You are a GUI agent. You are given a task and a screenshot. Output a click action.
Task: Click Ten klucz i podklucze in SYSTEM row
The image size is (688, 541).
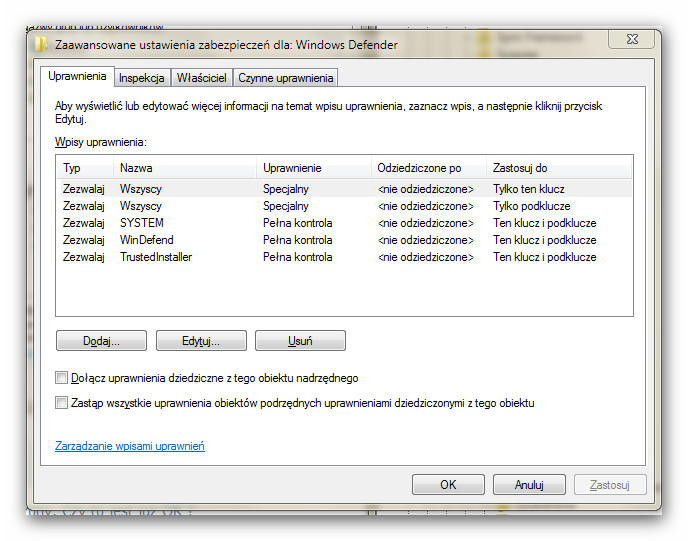point(545,223)
